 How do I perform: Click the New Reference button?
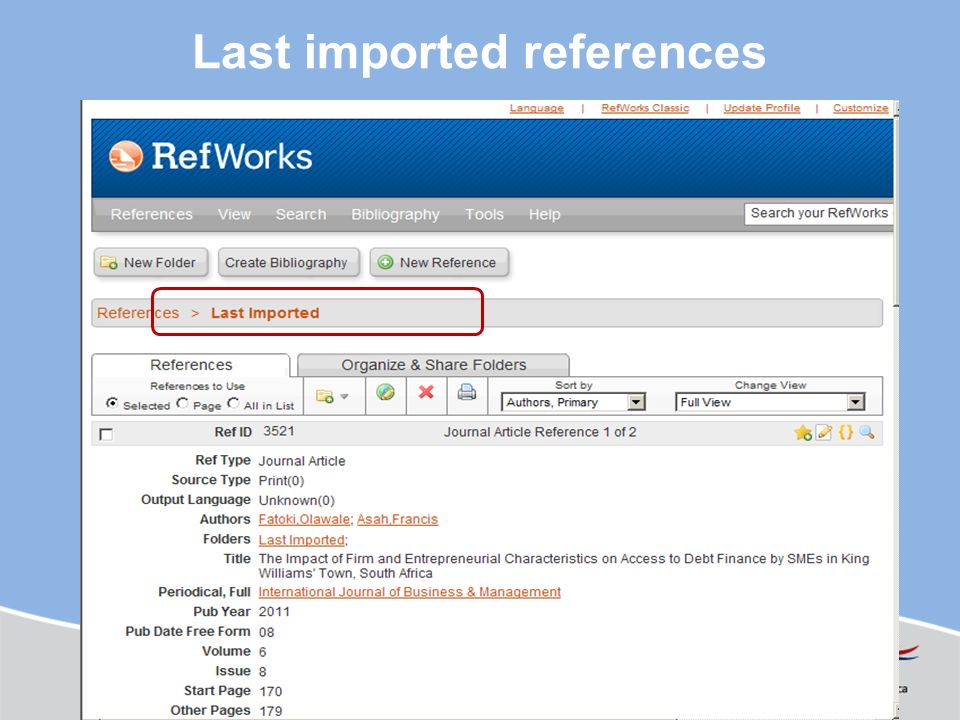(x=439, y=263)
